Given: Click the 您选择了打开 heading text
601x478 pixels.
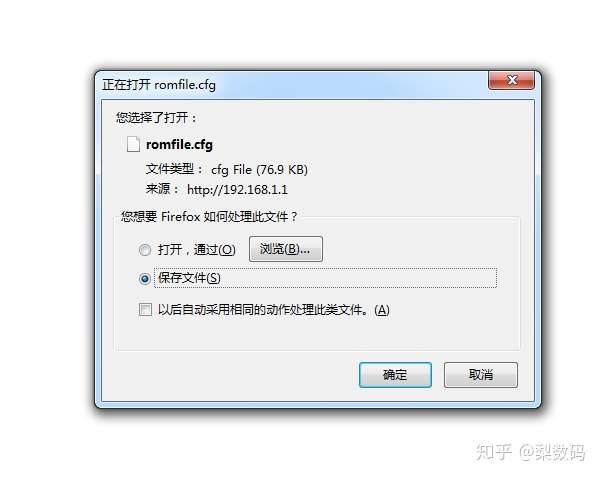Looking at the screenshot, I should [x=156, y=117].
